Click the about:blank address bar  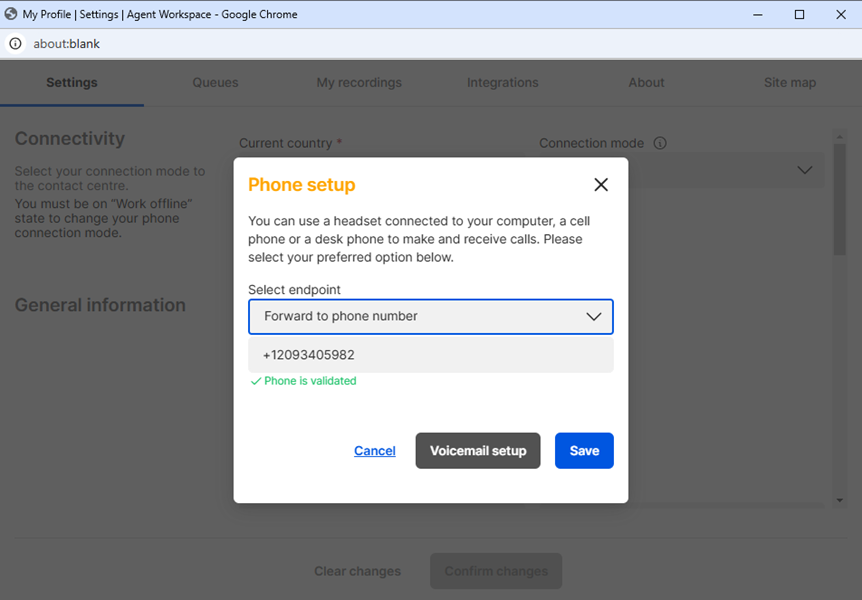pos(67,43)
